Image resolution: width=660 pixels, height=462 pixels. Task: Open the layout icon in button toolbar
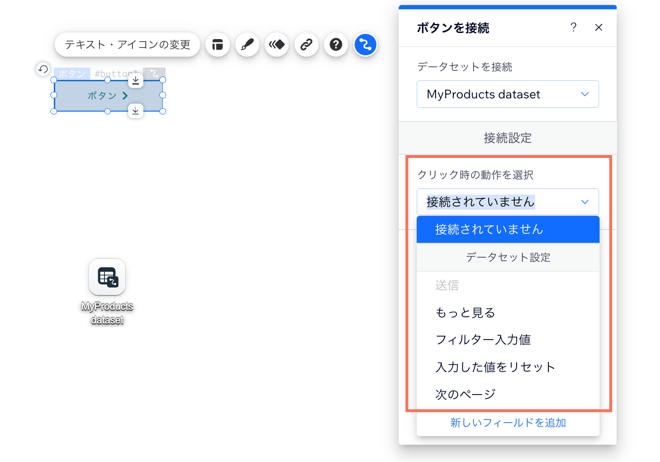[218, 44]
